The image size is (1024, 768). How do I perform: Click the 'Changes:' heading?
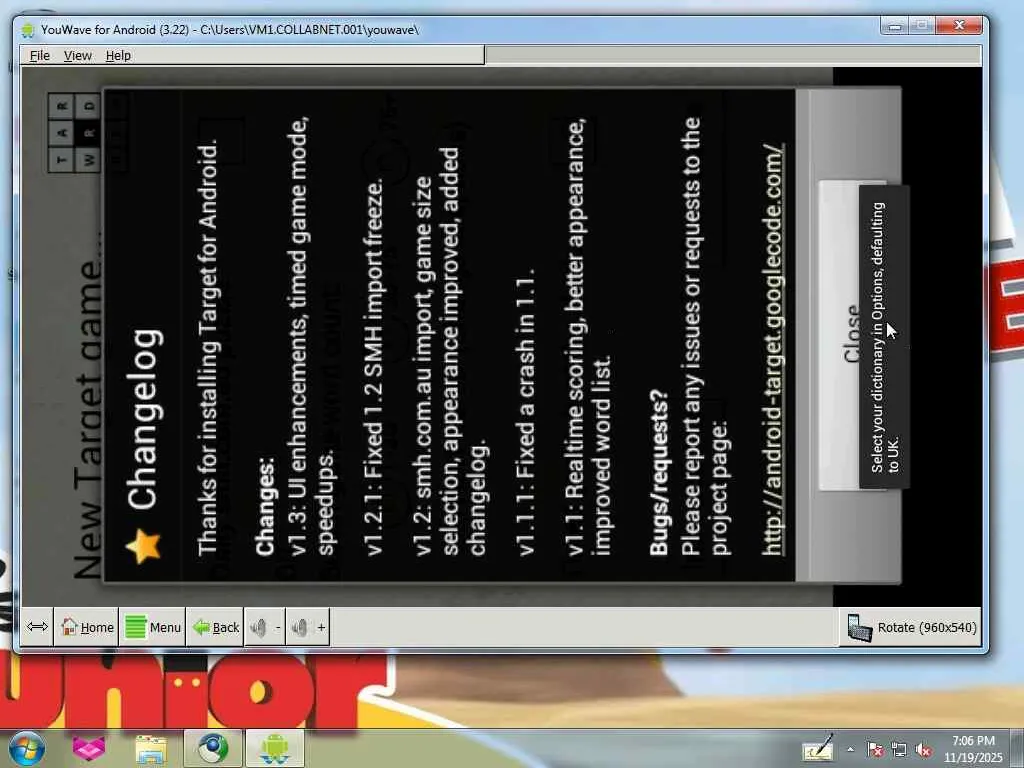(264, 506)
